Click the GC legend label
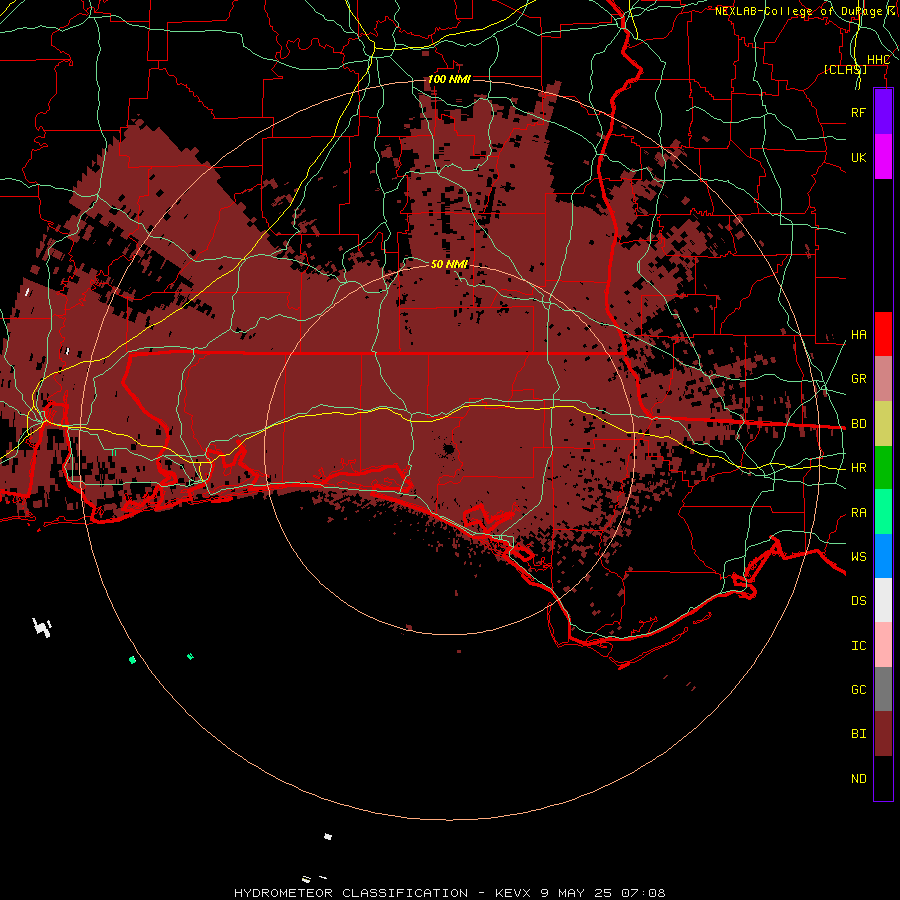This screenshot has height=900, width=900. click(859, 690)
